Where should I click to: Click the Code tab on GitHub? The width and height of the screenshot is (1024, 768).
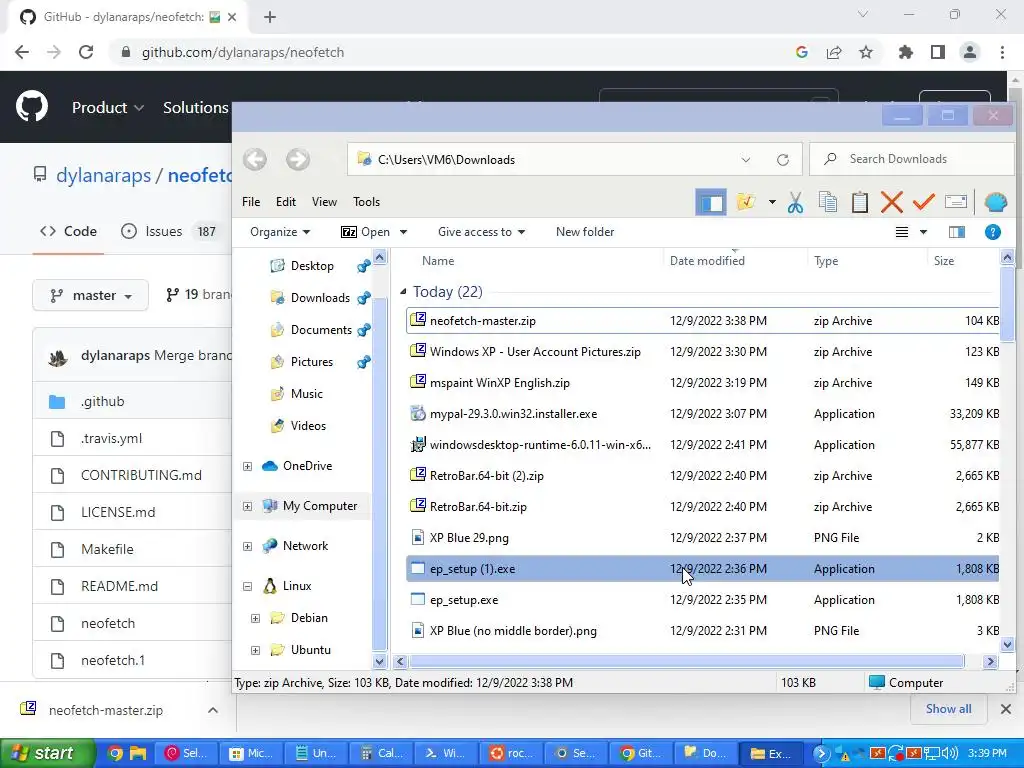69,231
